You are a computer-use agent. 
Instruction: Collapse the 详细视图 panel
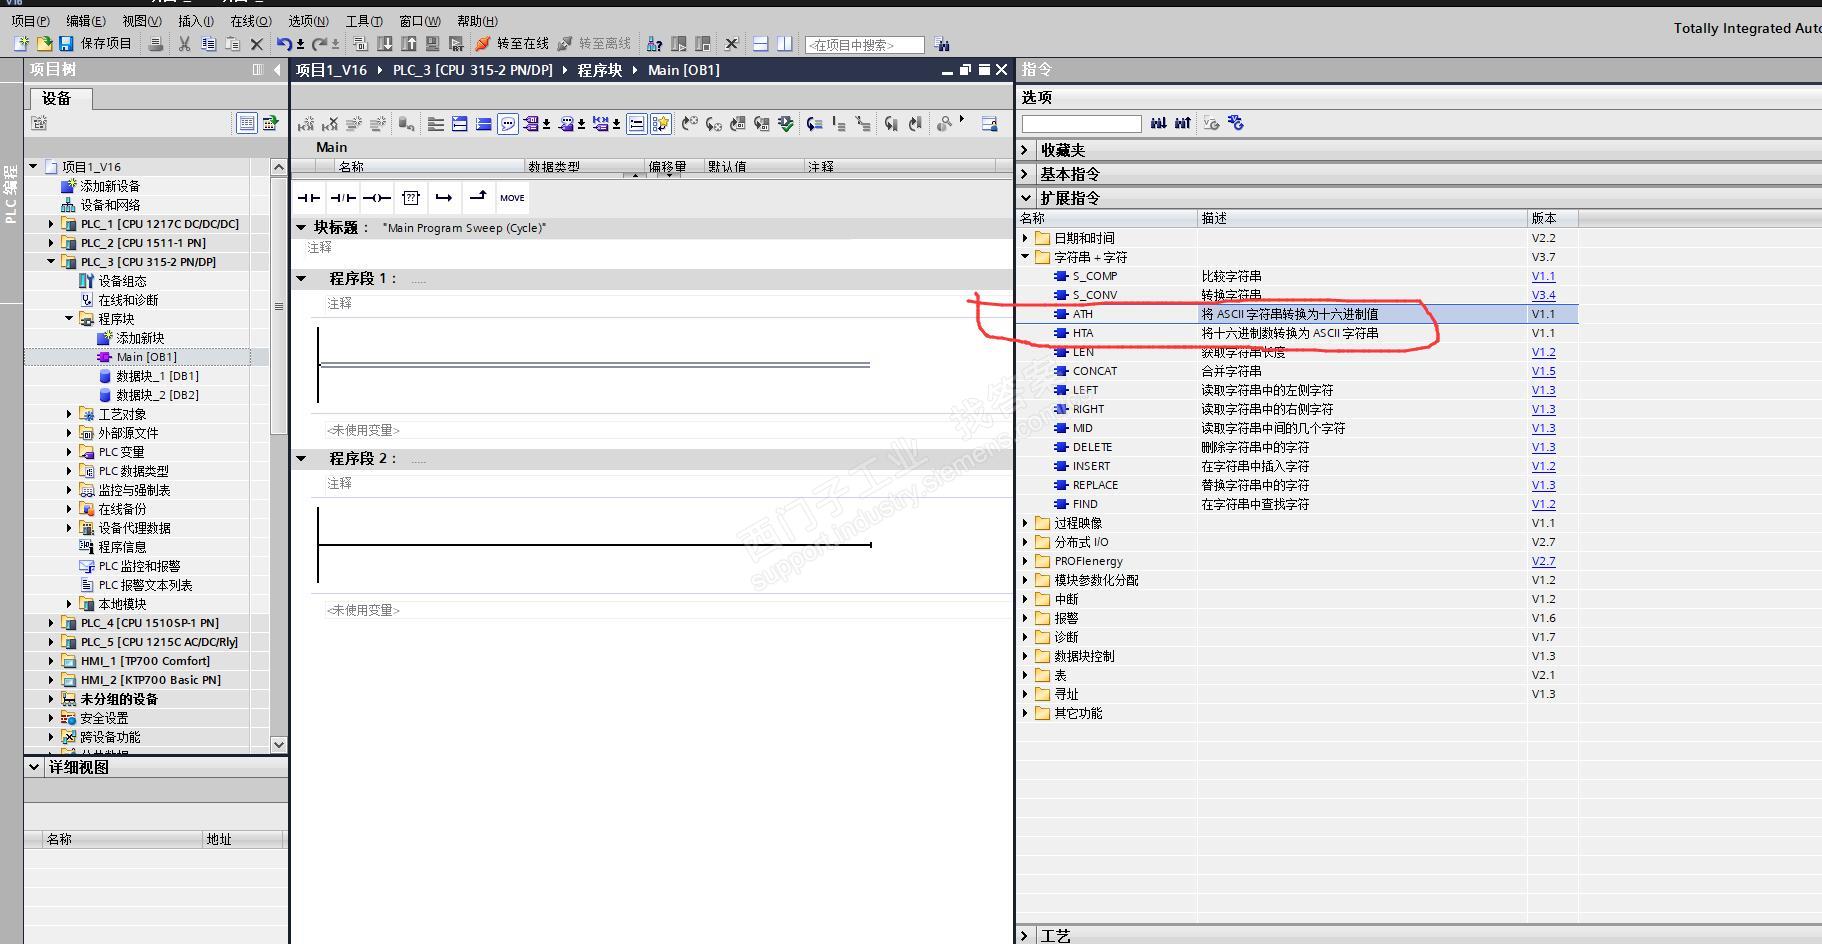point(34,767)
